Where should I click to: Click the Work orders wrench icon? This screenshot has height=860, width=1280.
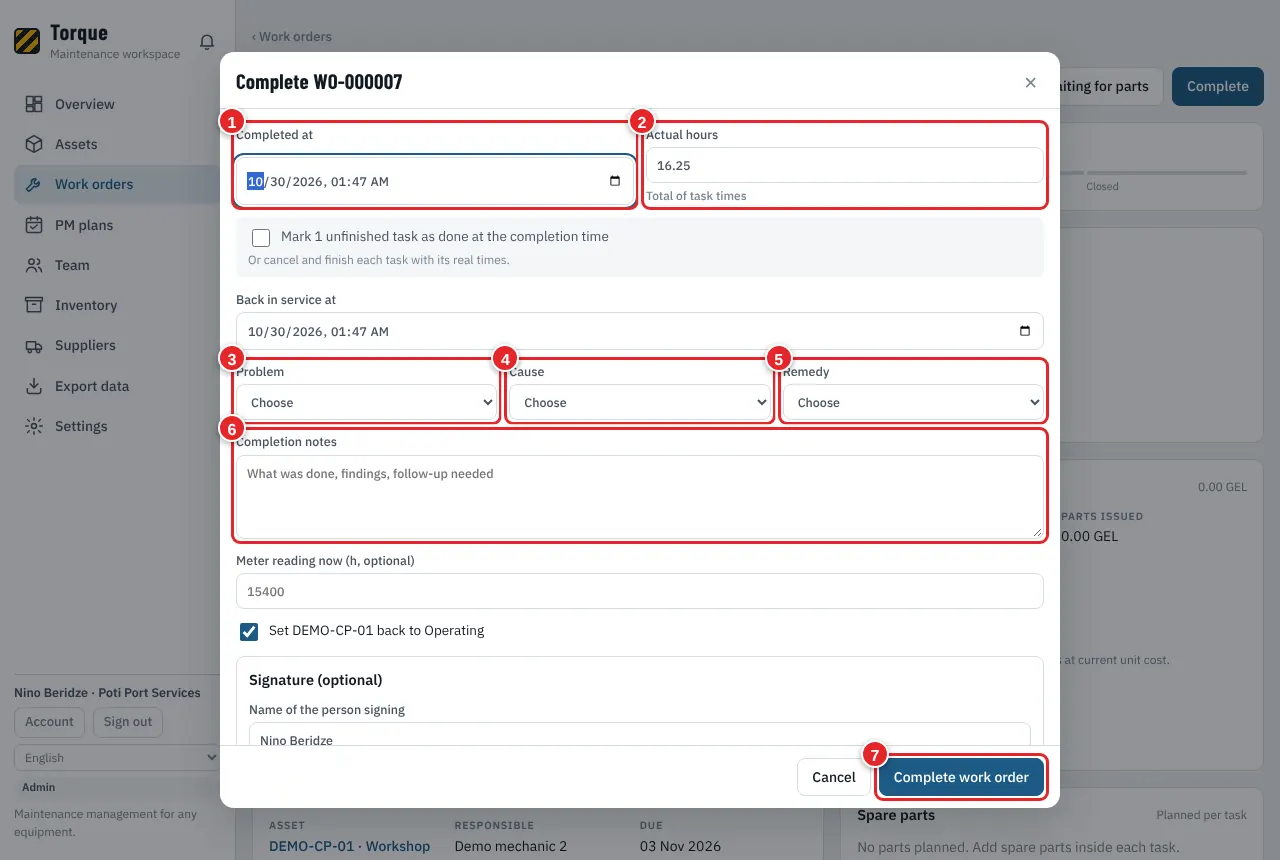[x=34, y=184]
